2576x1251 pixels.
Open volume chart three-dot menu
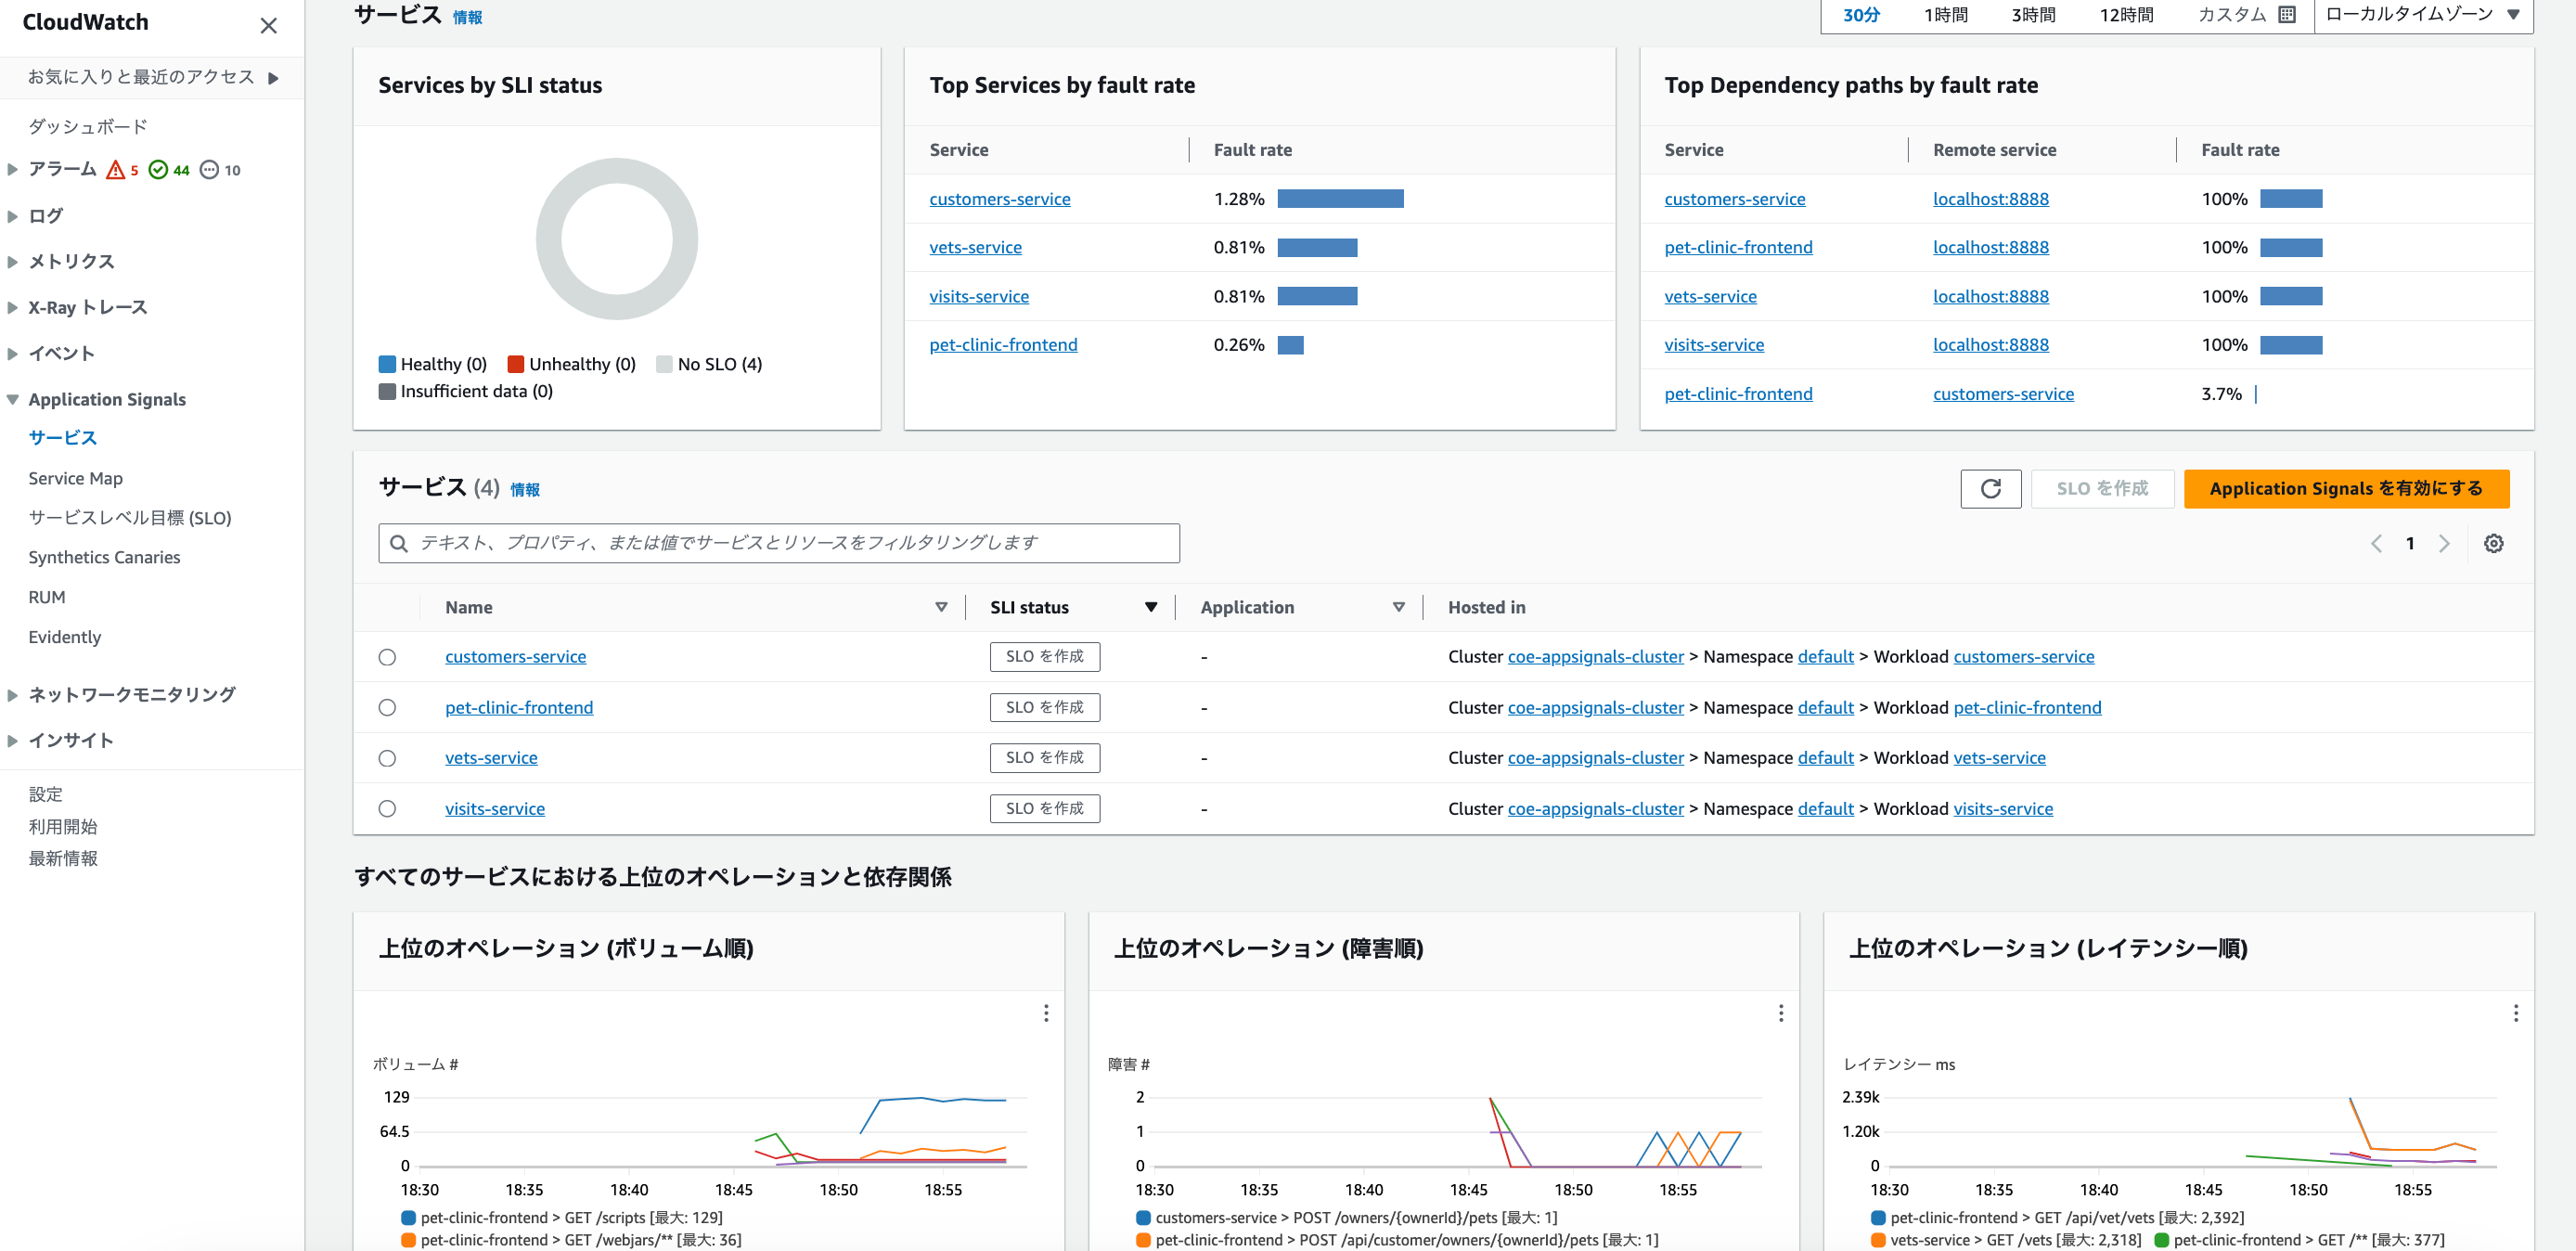click(x=1046, y=1013)
